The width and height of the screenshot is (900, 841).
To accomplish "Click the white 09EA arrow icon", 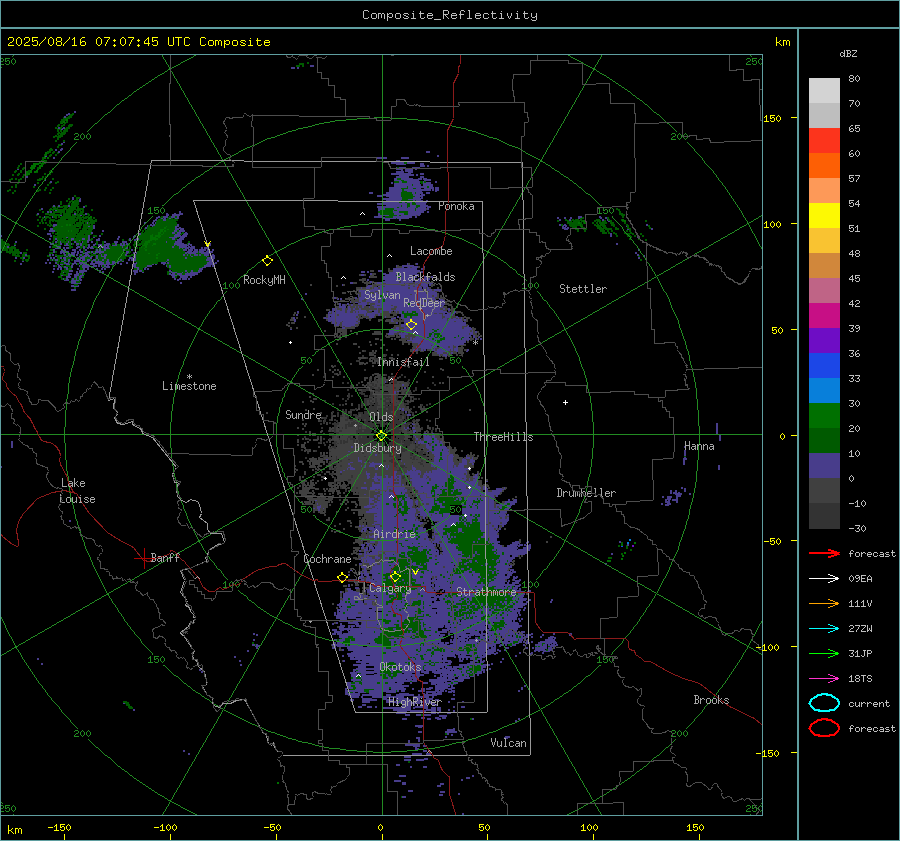I will (824, 578).
